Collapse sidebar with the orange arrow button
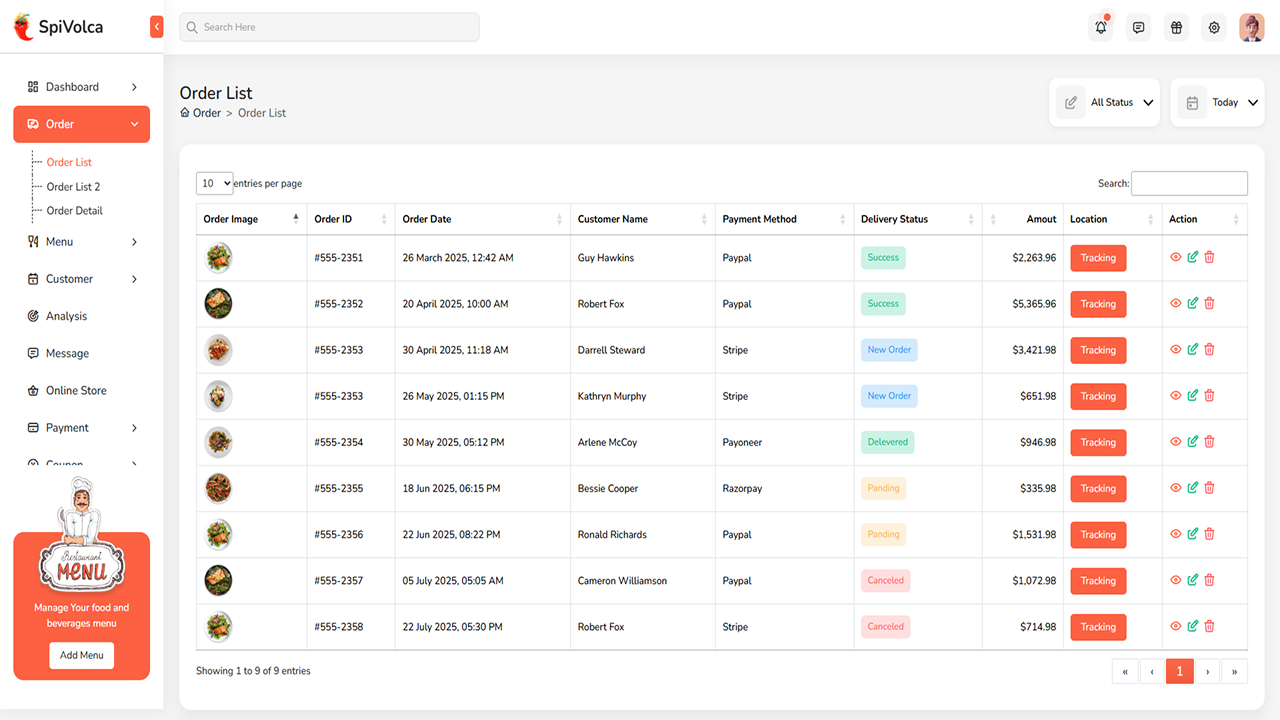Viewport: 1280px width, 720px height. pyautogui.click(x=156, y=27)
